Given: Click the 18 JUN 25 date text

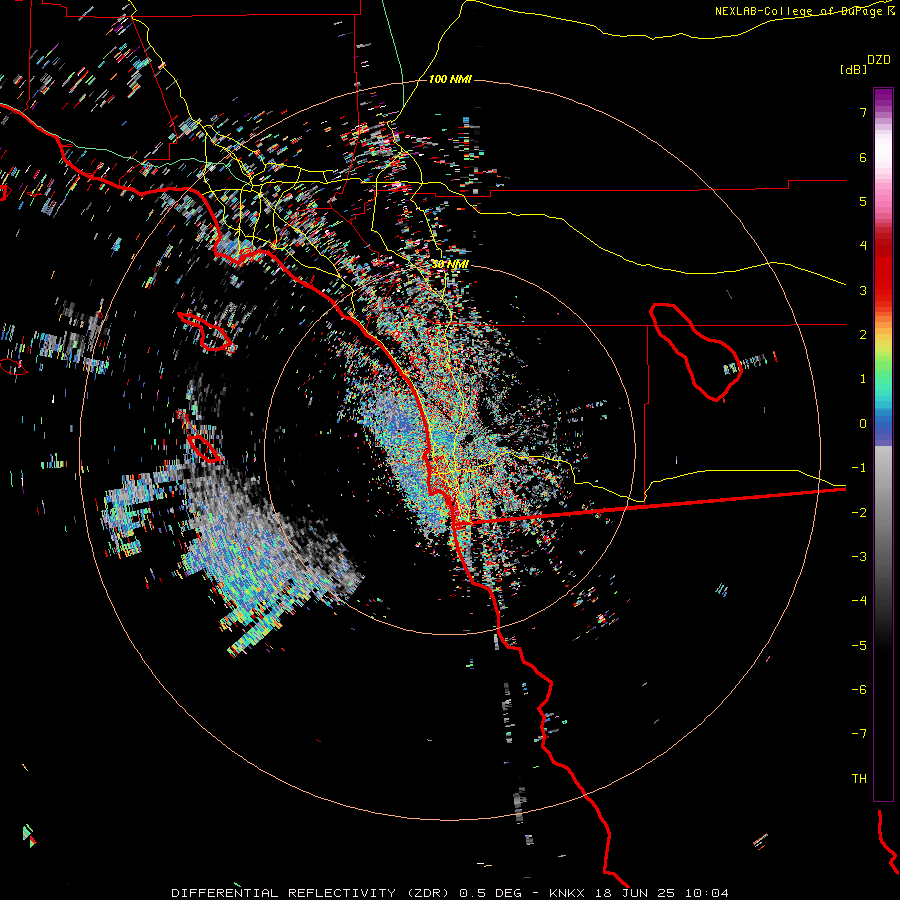Looking at the screenshot, I should (x=636, y=893).
